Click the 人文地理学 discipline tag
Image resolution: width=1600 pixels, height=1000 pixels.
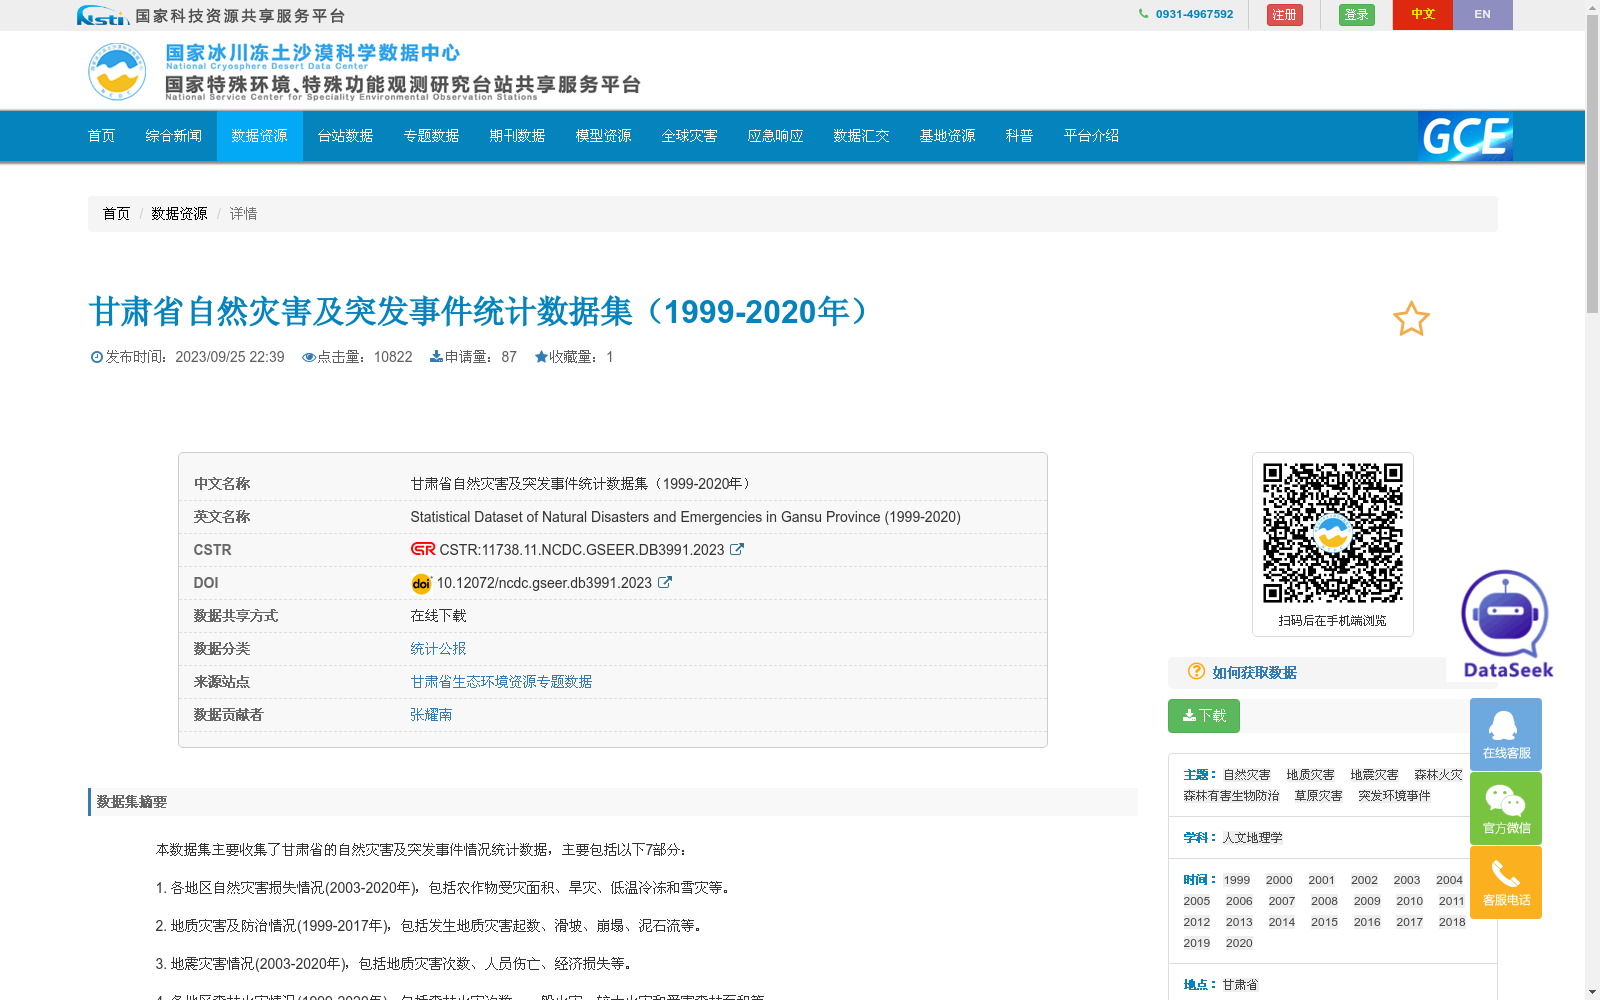pos(1252,838)
